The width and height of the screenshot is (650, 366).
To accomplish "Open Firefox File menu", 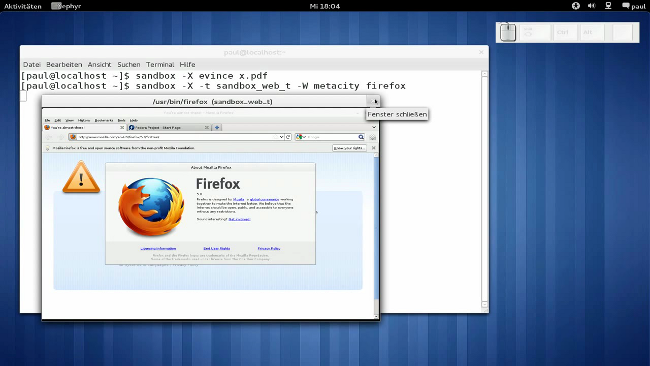I will click(x=47, y=120).
